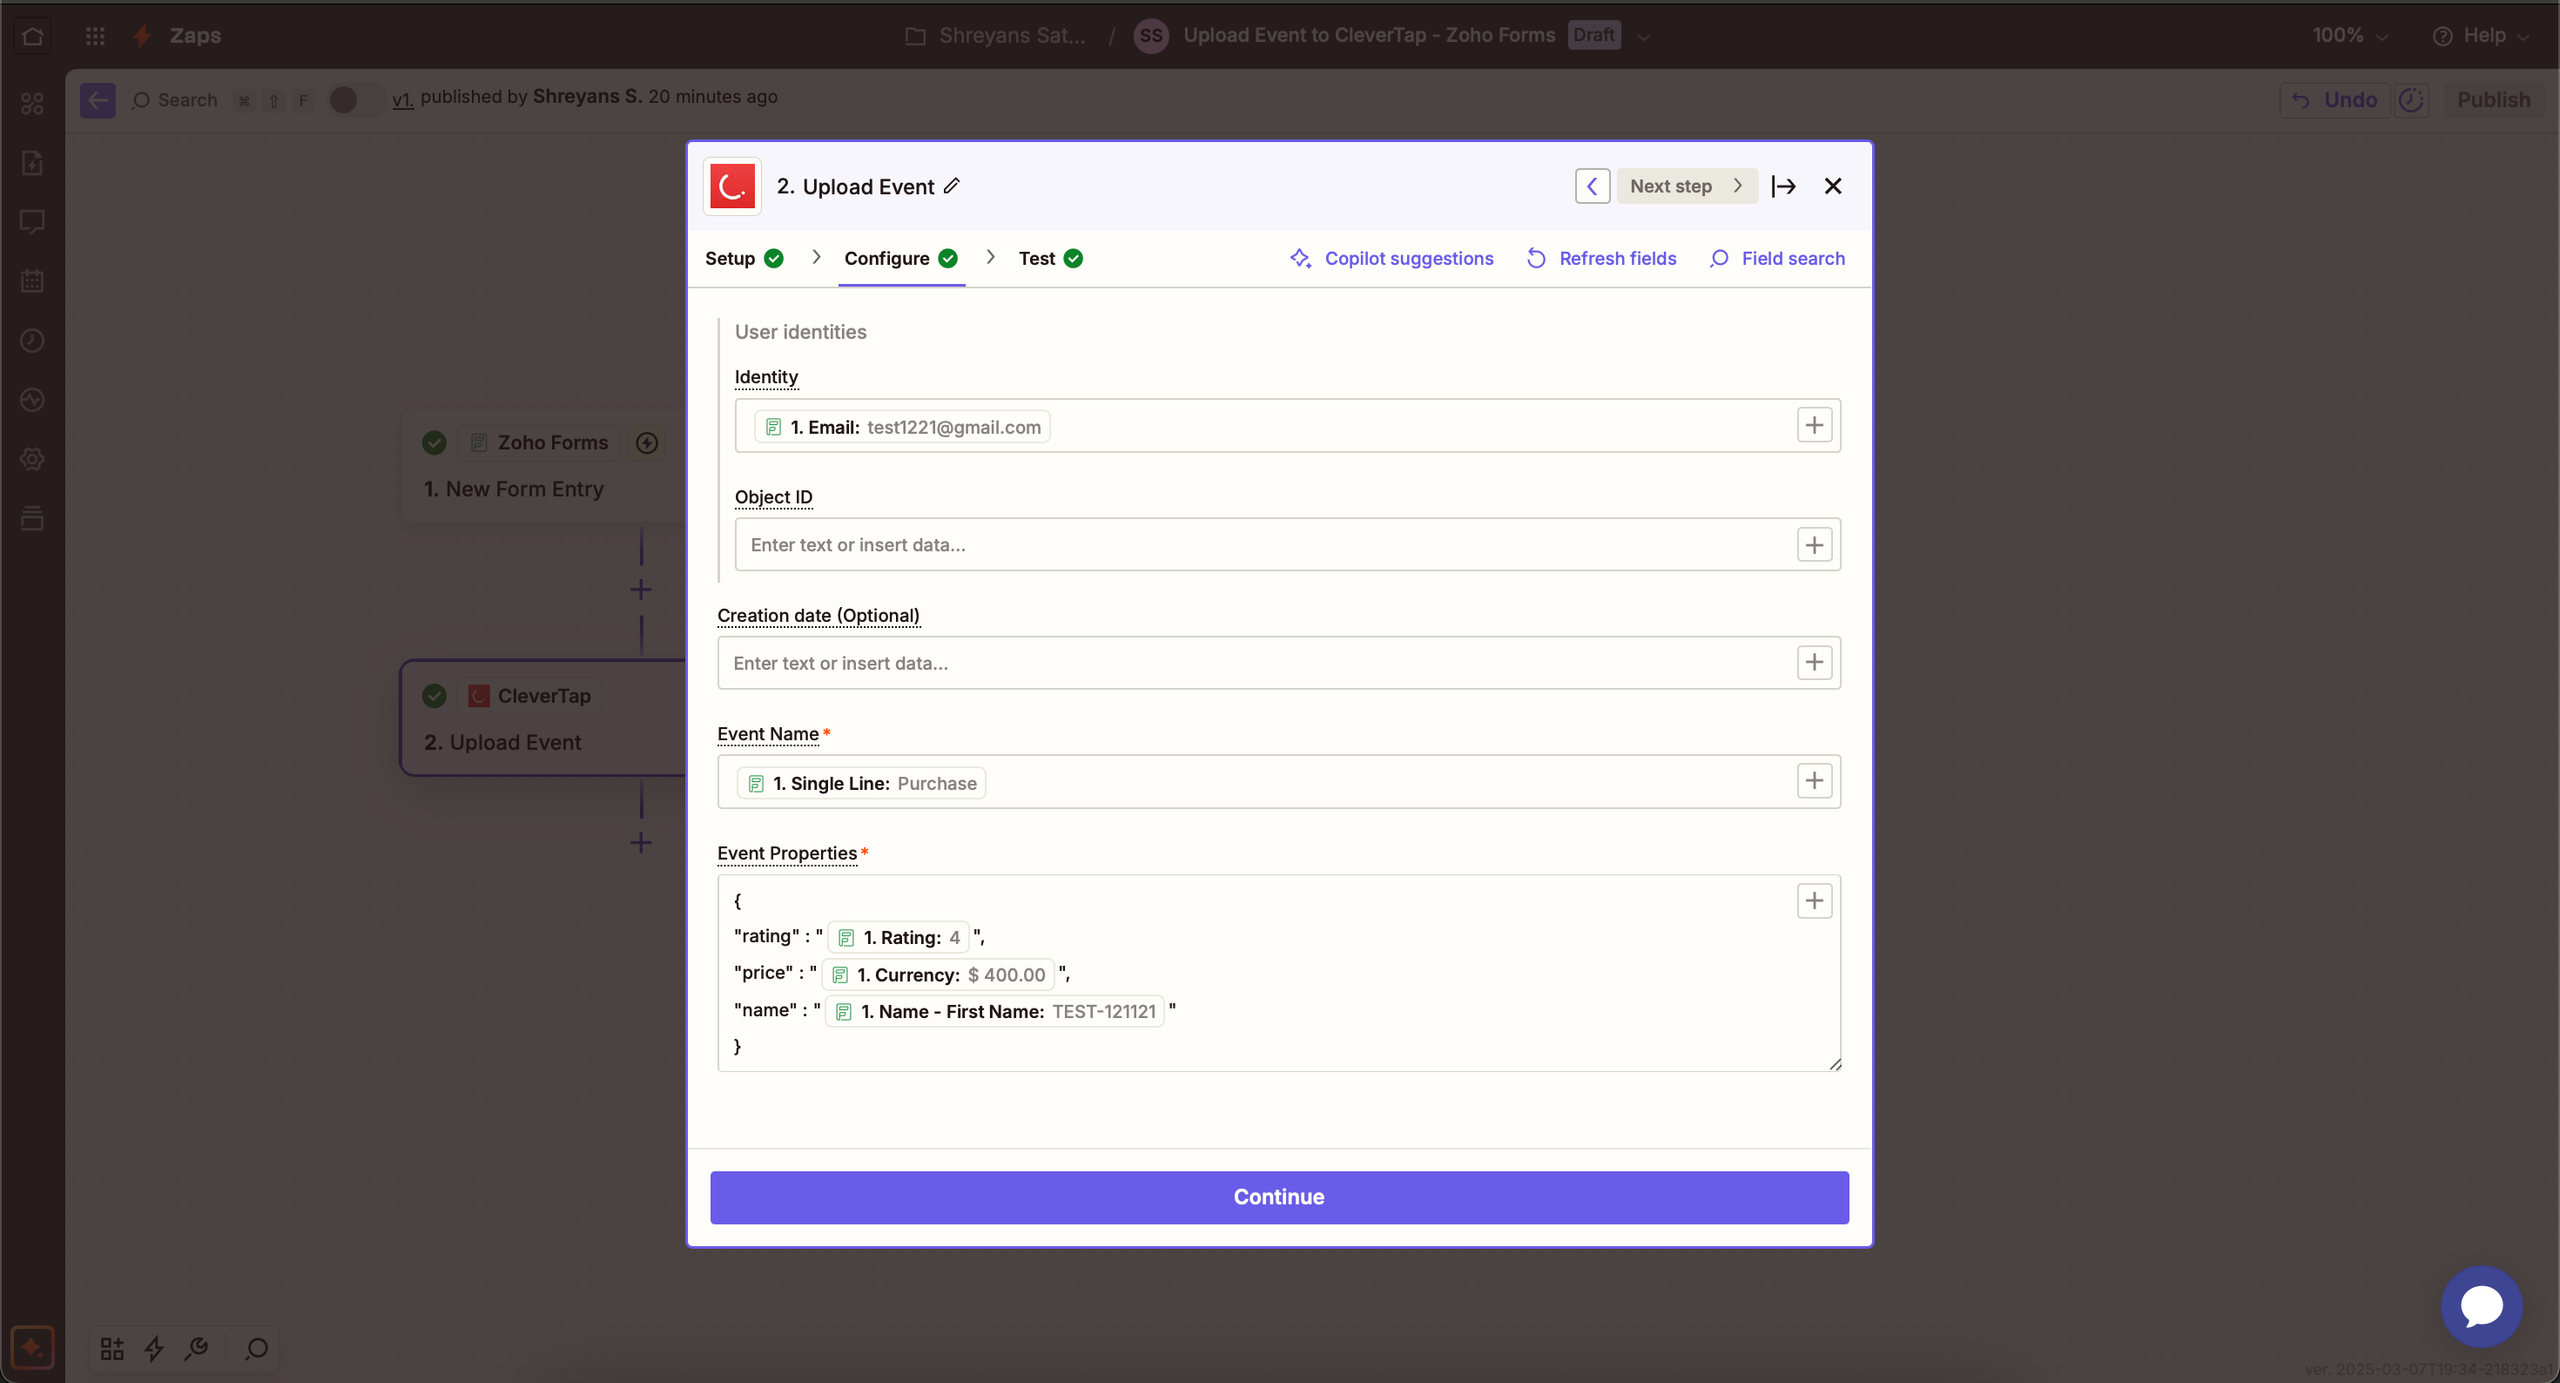Open the history clock icon in sidebar

[x=32, y=341]
